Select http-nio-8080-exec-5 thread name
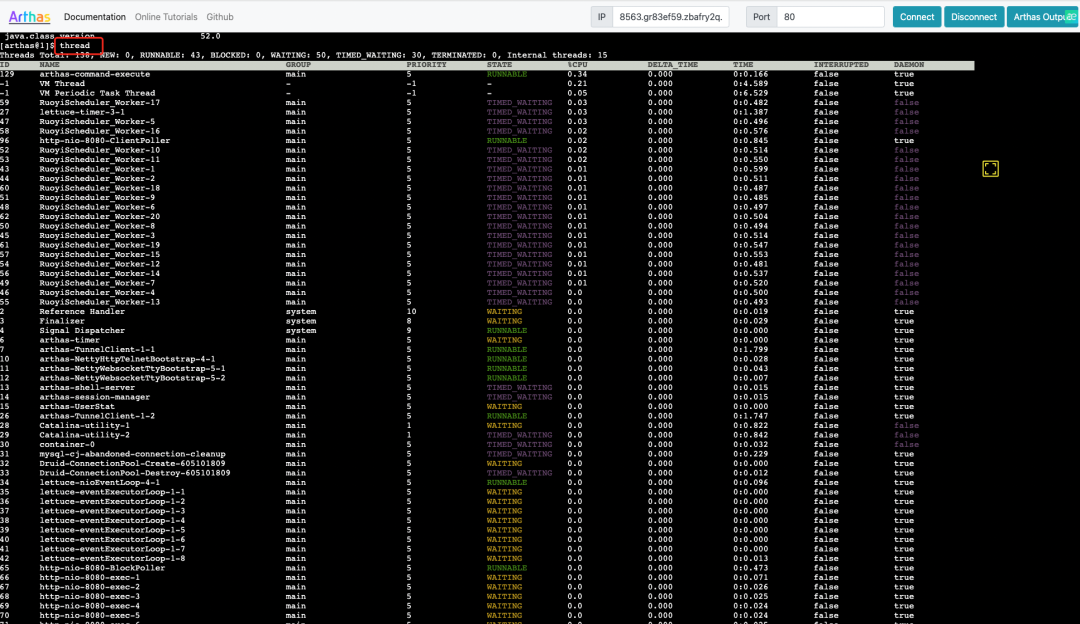This screenshot has width=1080, height=624. 90,616
